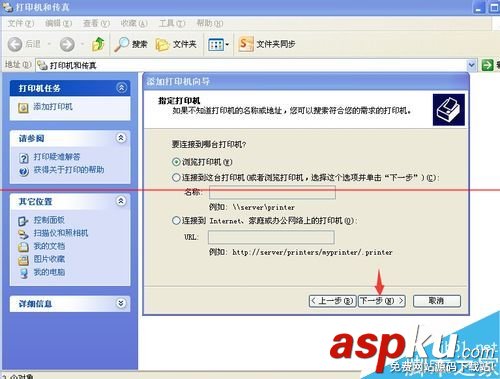The height and width of the screenshot is (379, 500).
Task: Open the Tools (工具) menu
Action: tap(172, 23)
